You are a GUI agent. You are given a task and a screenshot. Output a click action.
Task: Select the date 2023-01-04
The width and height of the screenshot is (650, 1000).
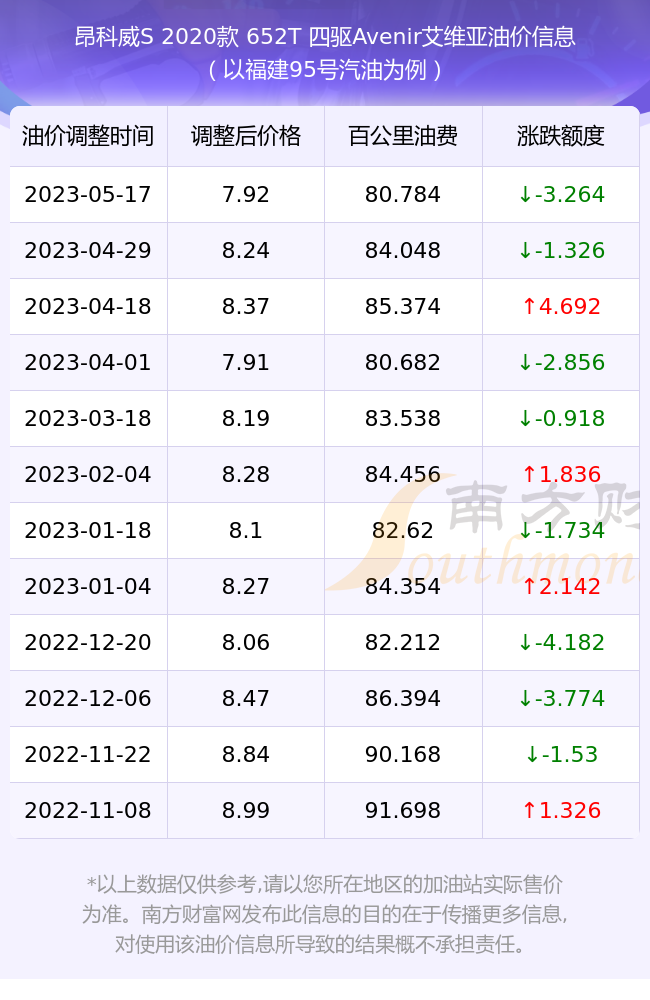(88, 587)
